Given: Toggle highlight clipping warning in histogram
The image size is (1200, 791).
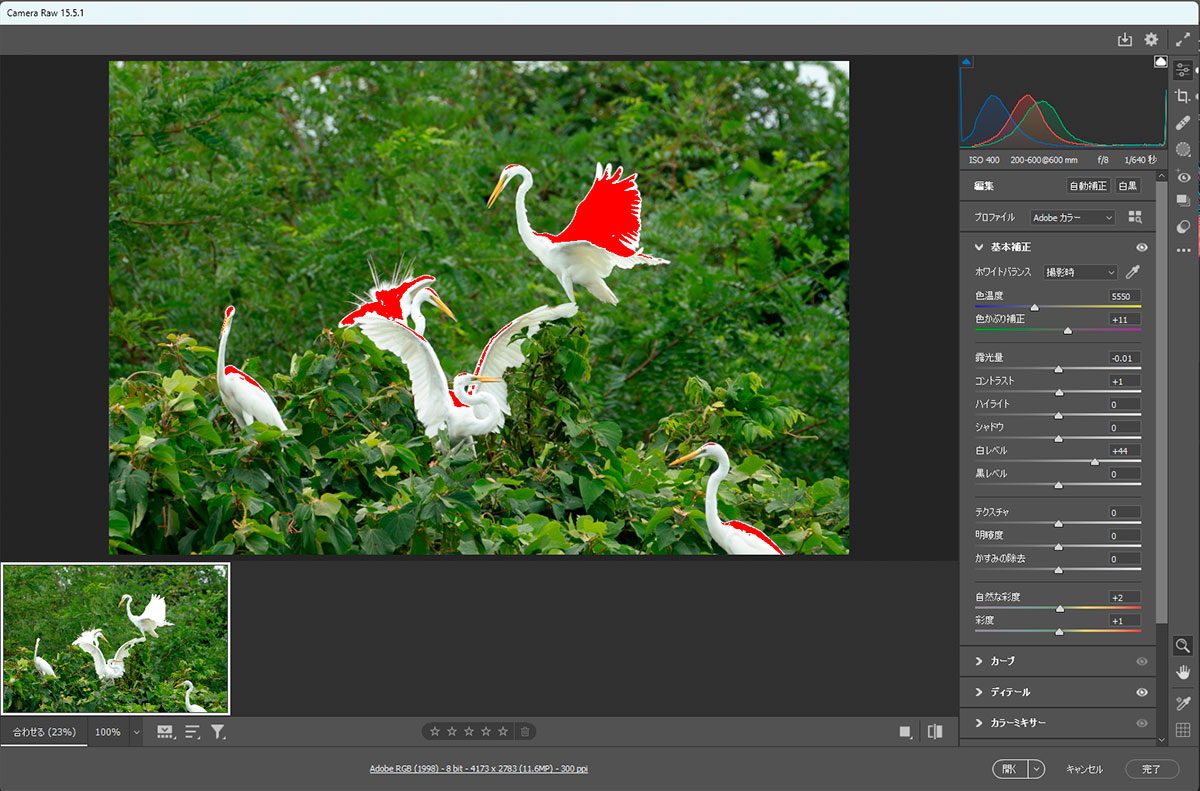Looking at the screenshot, I should [1160, 62].
